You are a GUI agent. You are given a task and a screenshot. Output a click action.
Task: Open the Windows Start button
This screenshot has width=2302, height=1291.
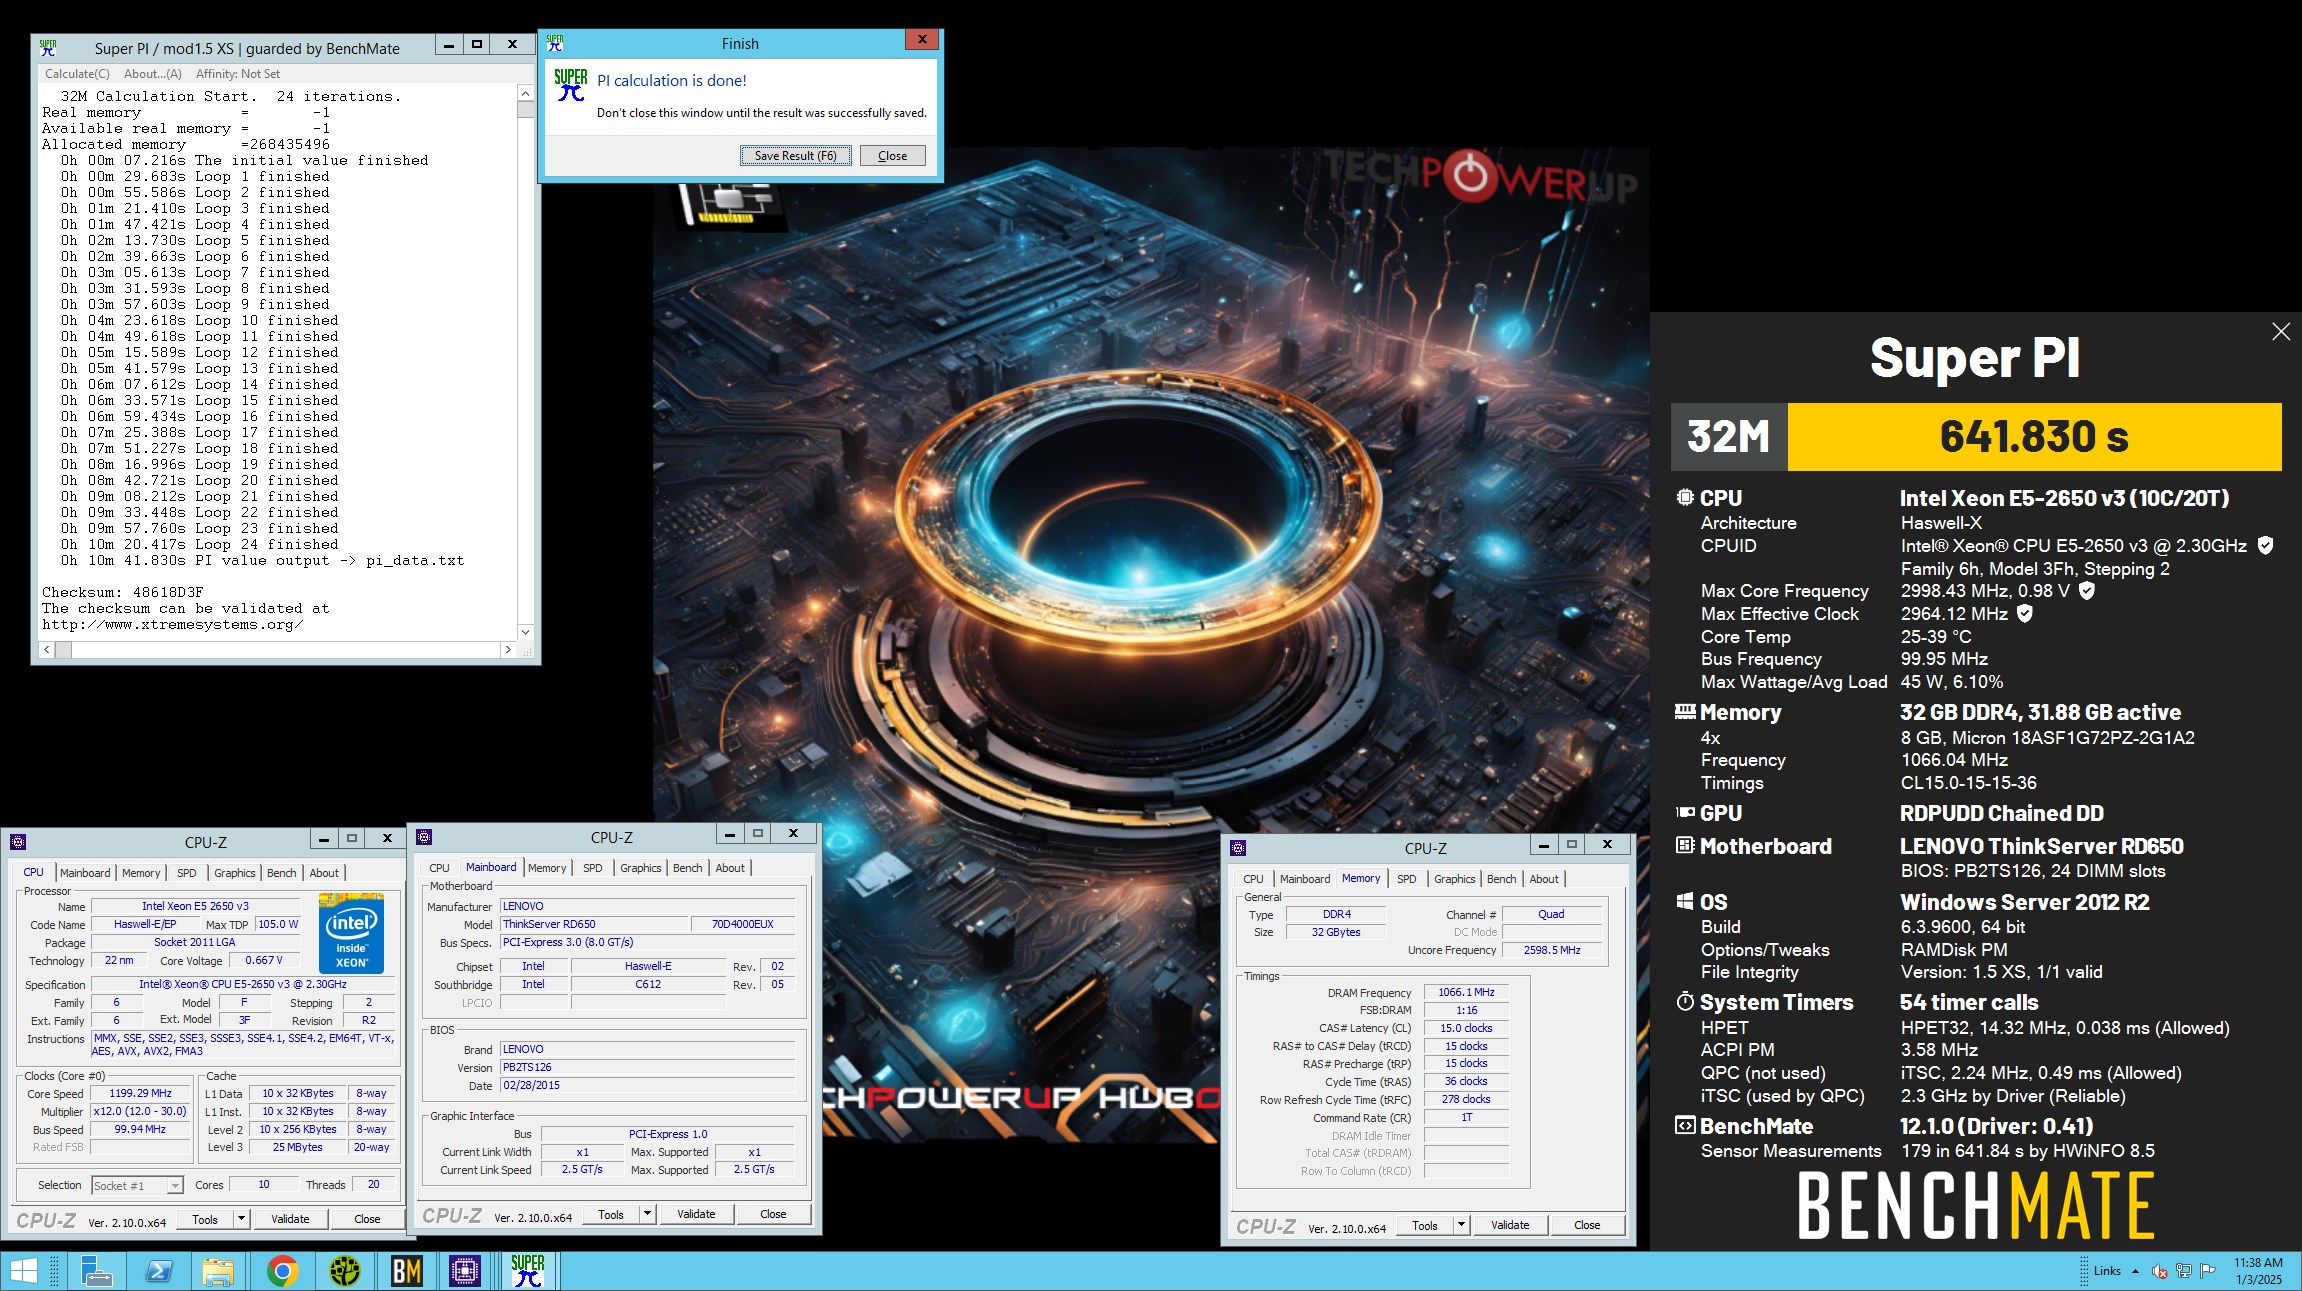point(22,1271)
